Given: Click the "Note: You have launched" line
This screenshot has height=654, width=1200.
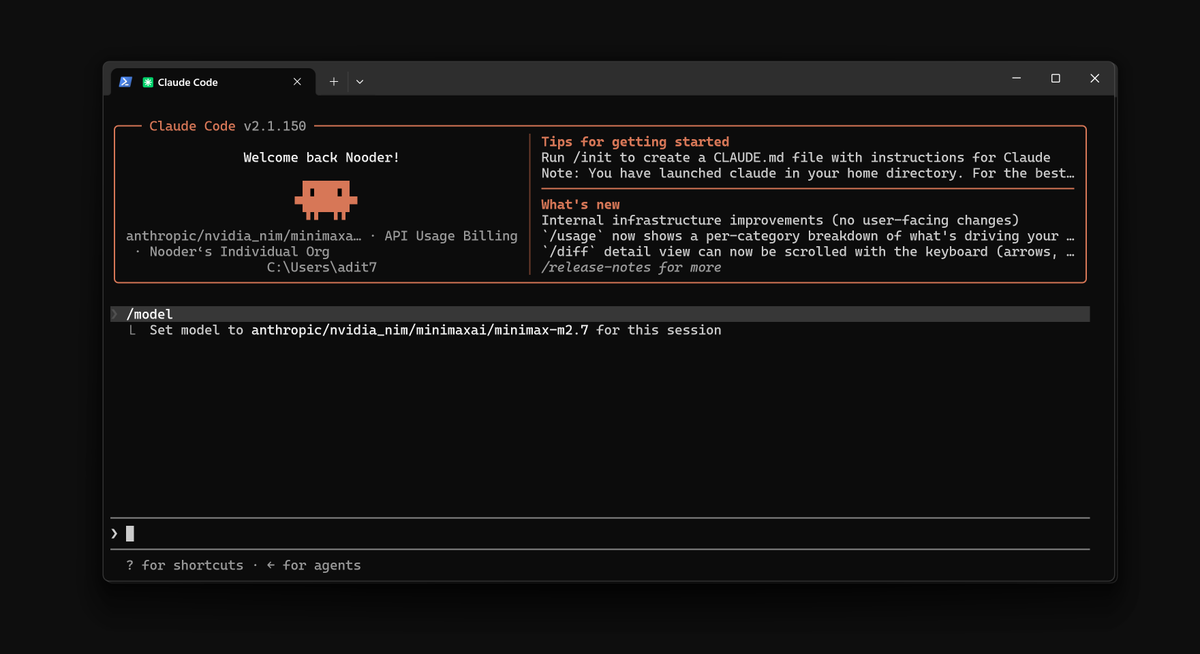Looking at the screenshot, I should [x=808, y=173].
